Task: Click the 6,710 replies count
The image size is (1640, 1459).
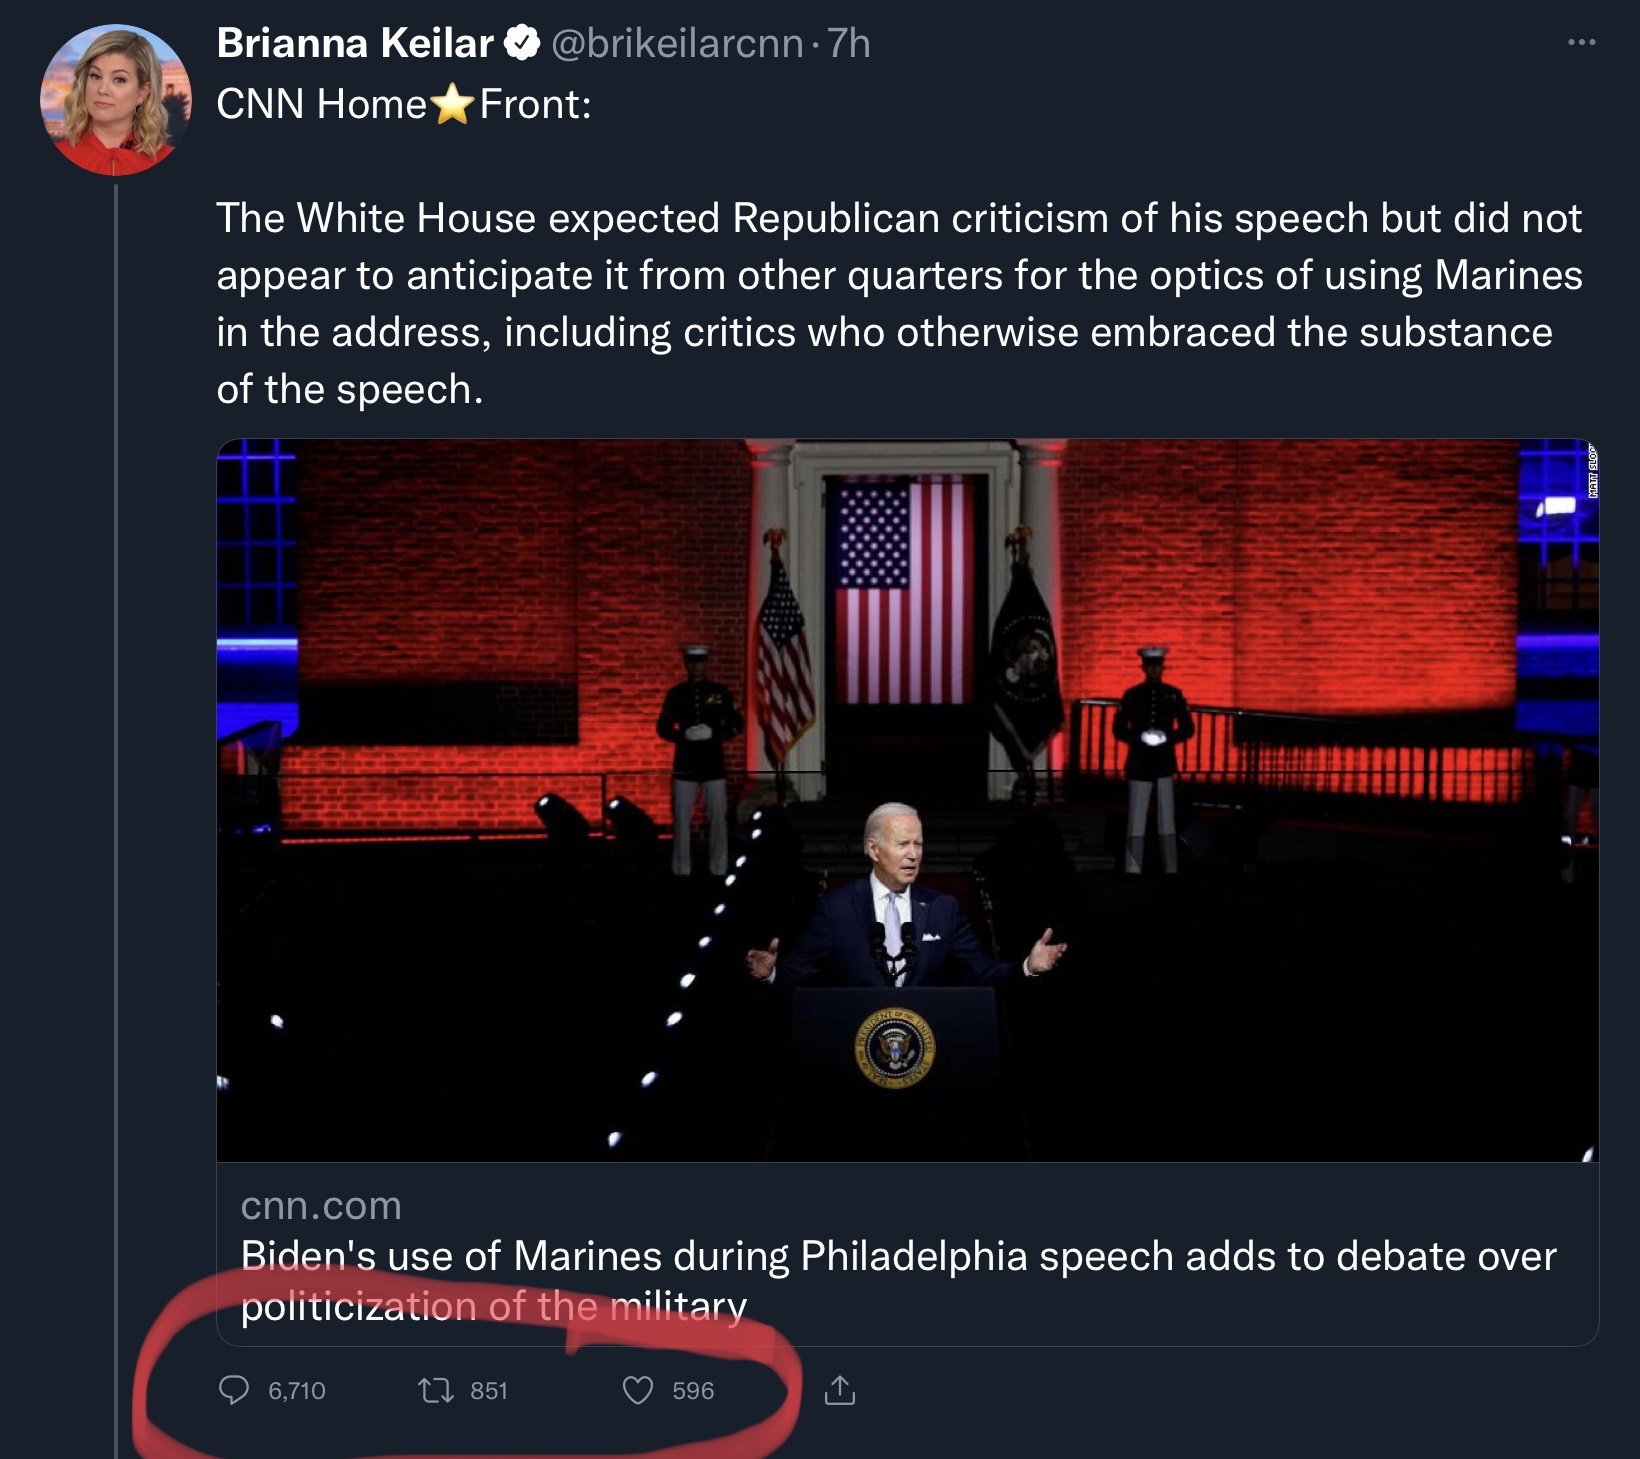Action: 297,1391
